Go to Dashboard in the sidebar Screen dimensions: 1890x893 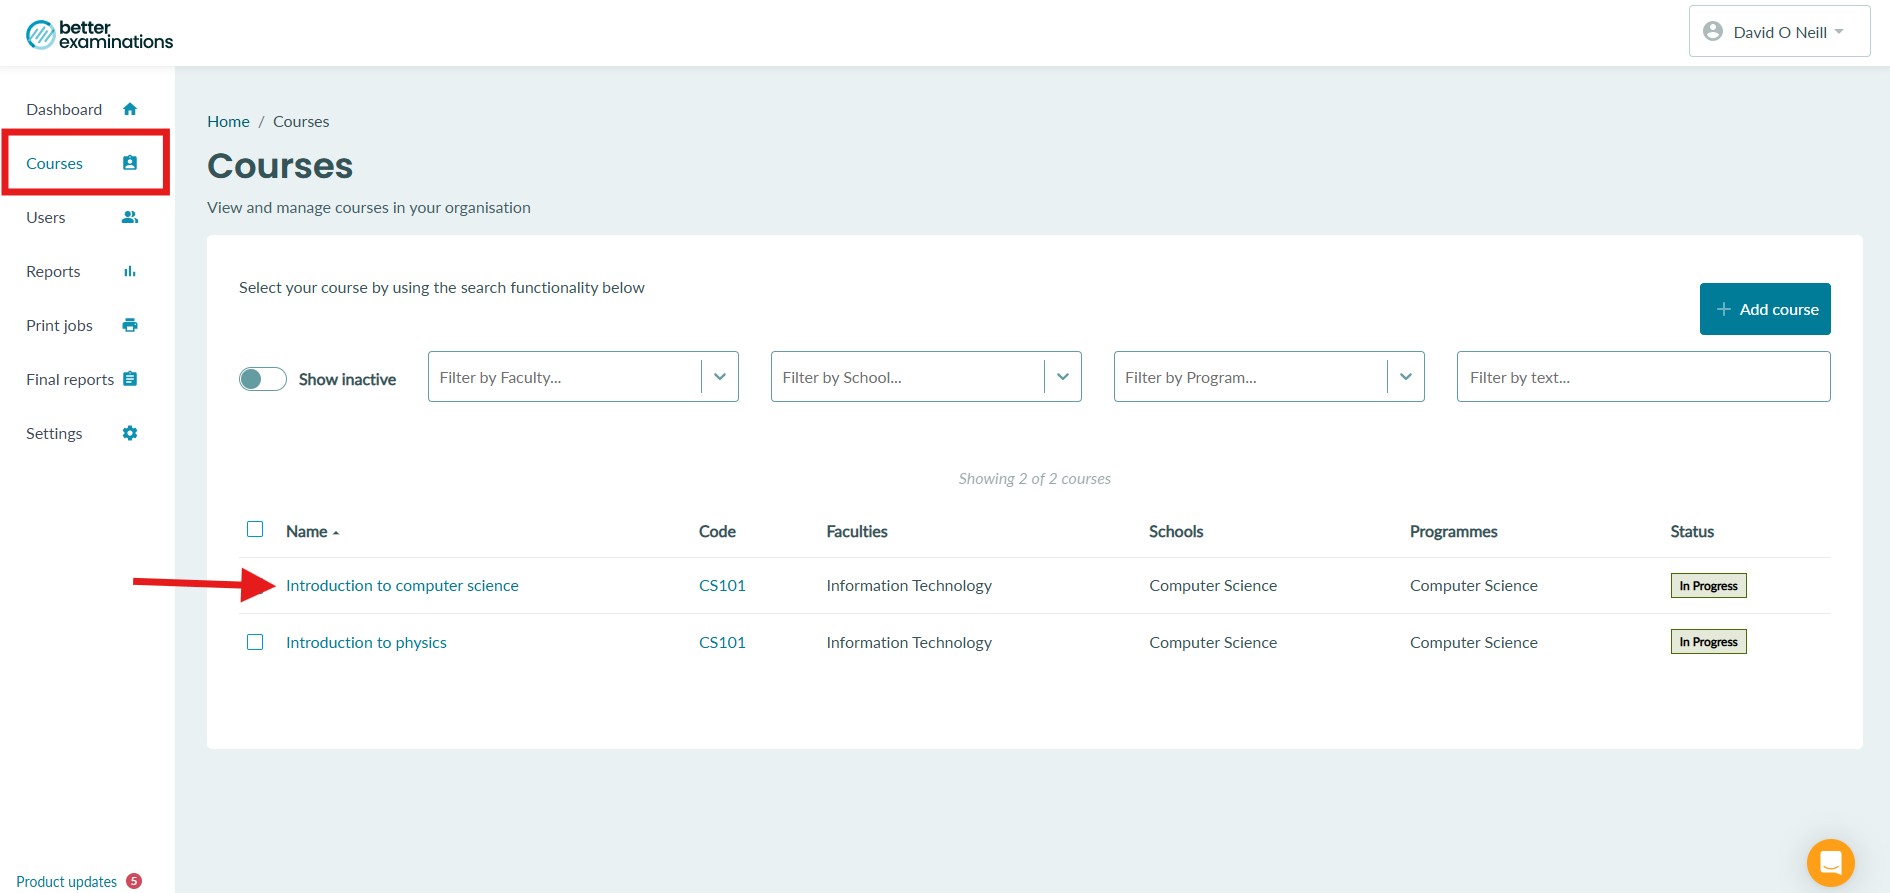[64, 109]
